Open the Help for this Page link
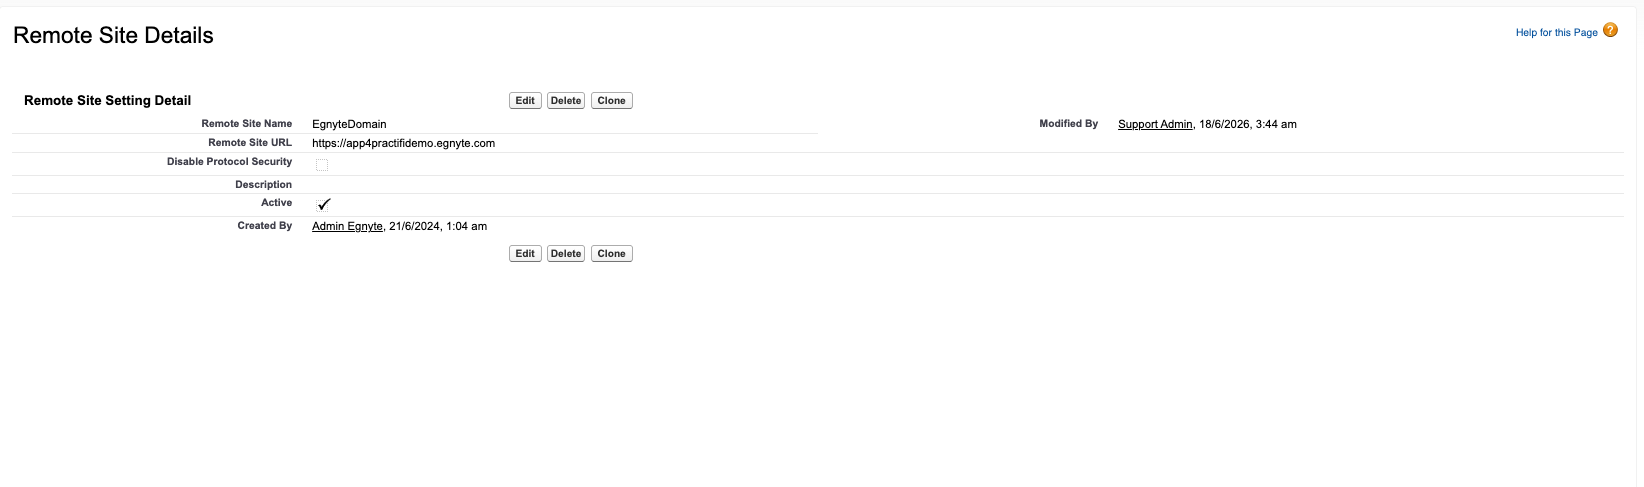Screen dimensions: 1644x487 1556,33
